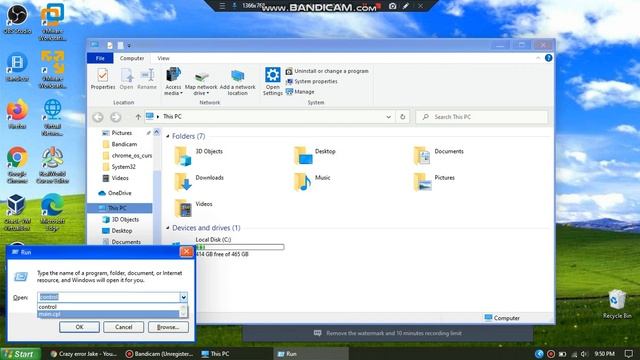This screenshot has width=640, height=360.
Task: Close the Run dialog
Action: pos(186,252)
